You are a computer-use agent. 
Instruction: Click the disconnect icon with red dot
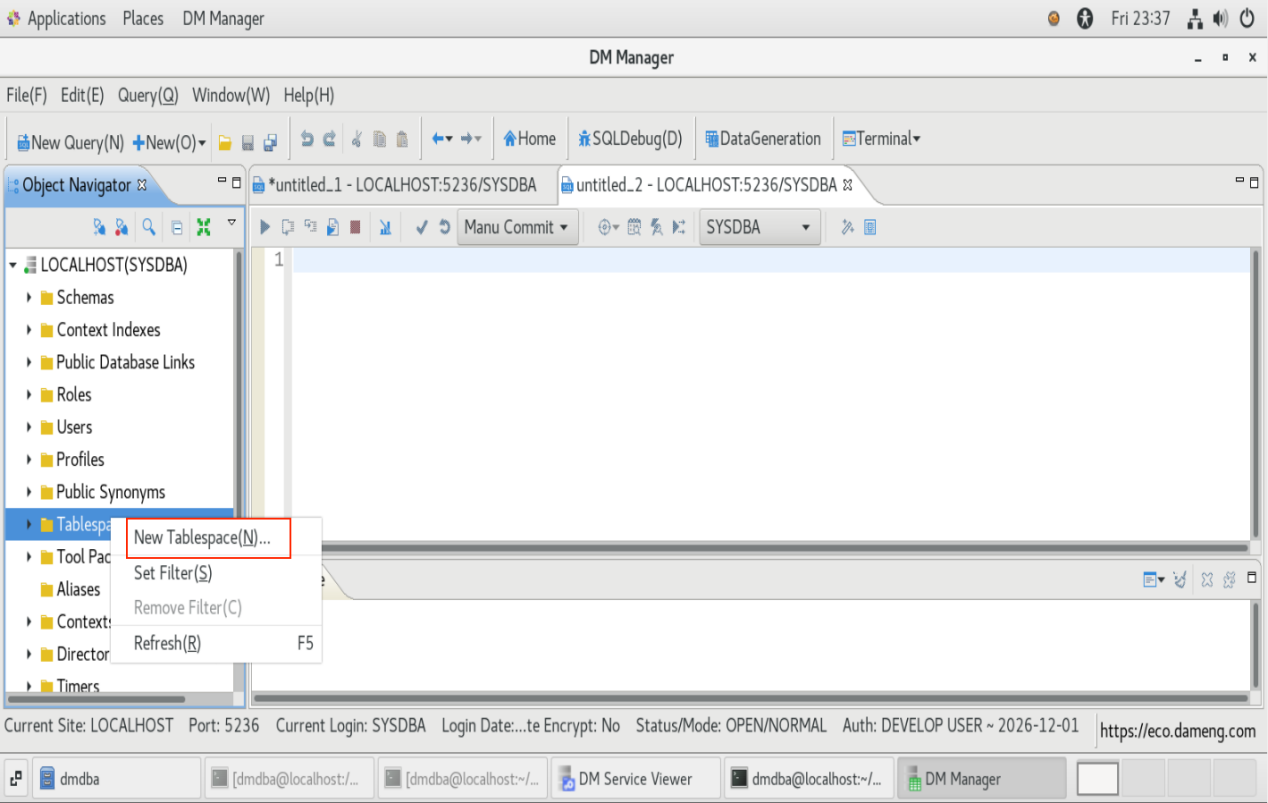coord(122,227)
